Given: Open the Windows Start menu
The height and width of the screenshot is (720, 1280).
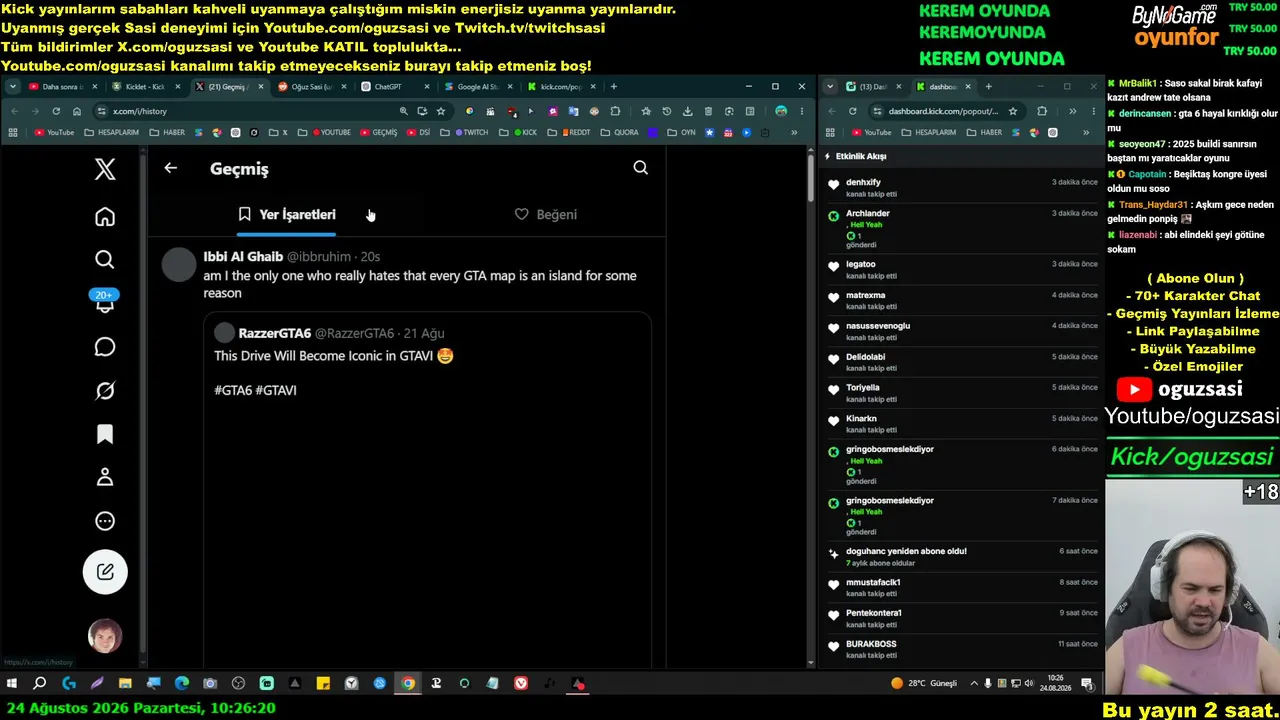Looking at the screenshot, I should (12, 684).
